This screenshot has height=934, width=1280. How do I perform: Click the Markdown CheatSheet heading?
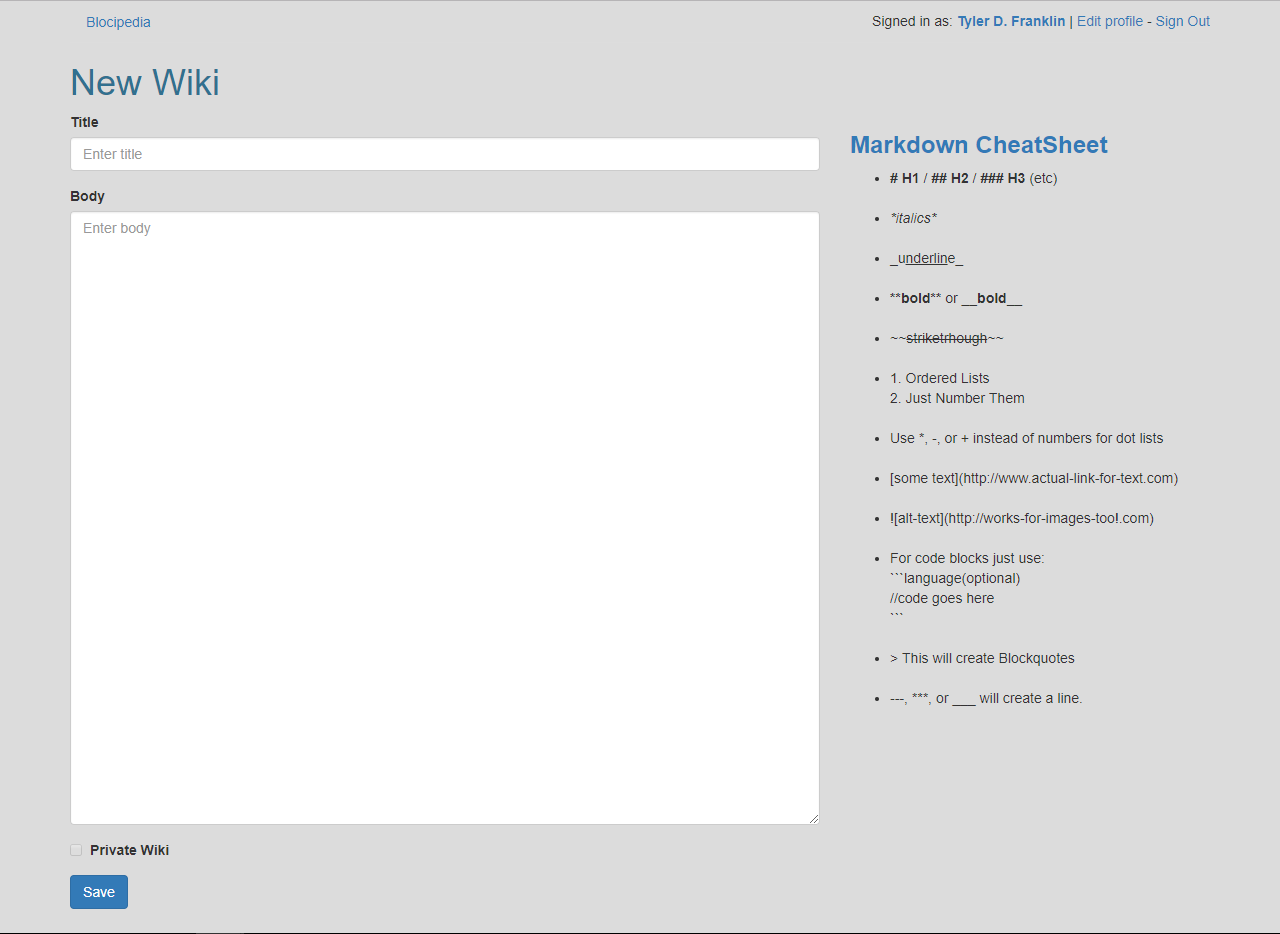coord(979,145)
